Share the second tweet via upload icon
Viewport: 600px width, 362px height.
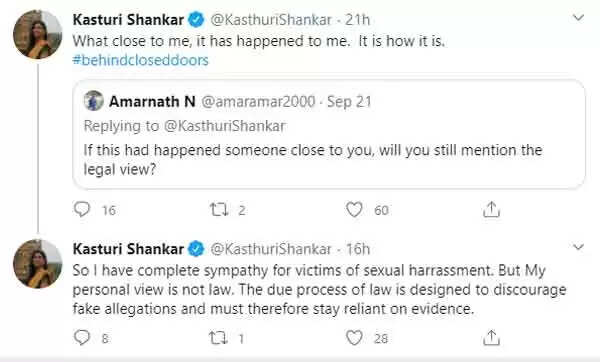click(491, 338)
